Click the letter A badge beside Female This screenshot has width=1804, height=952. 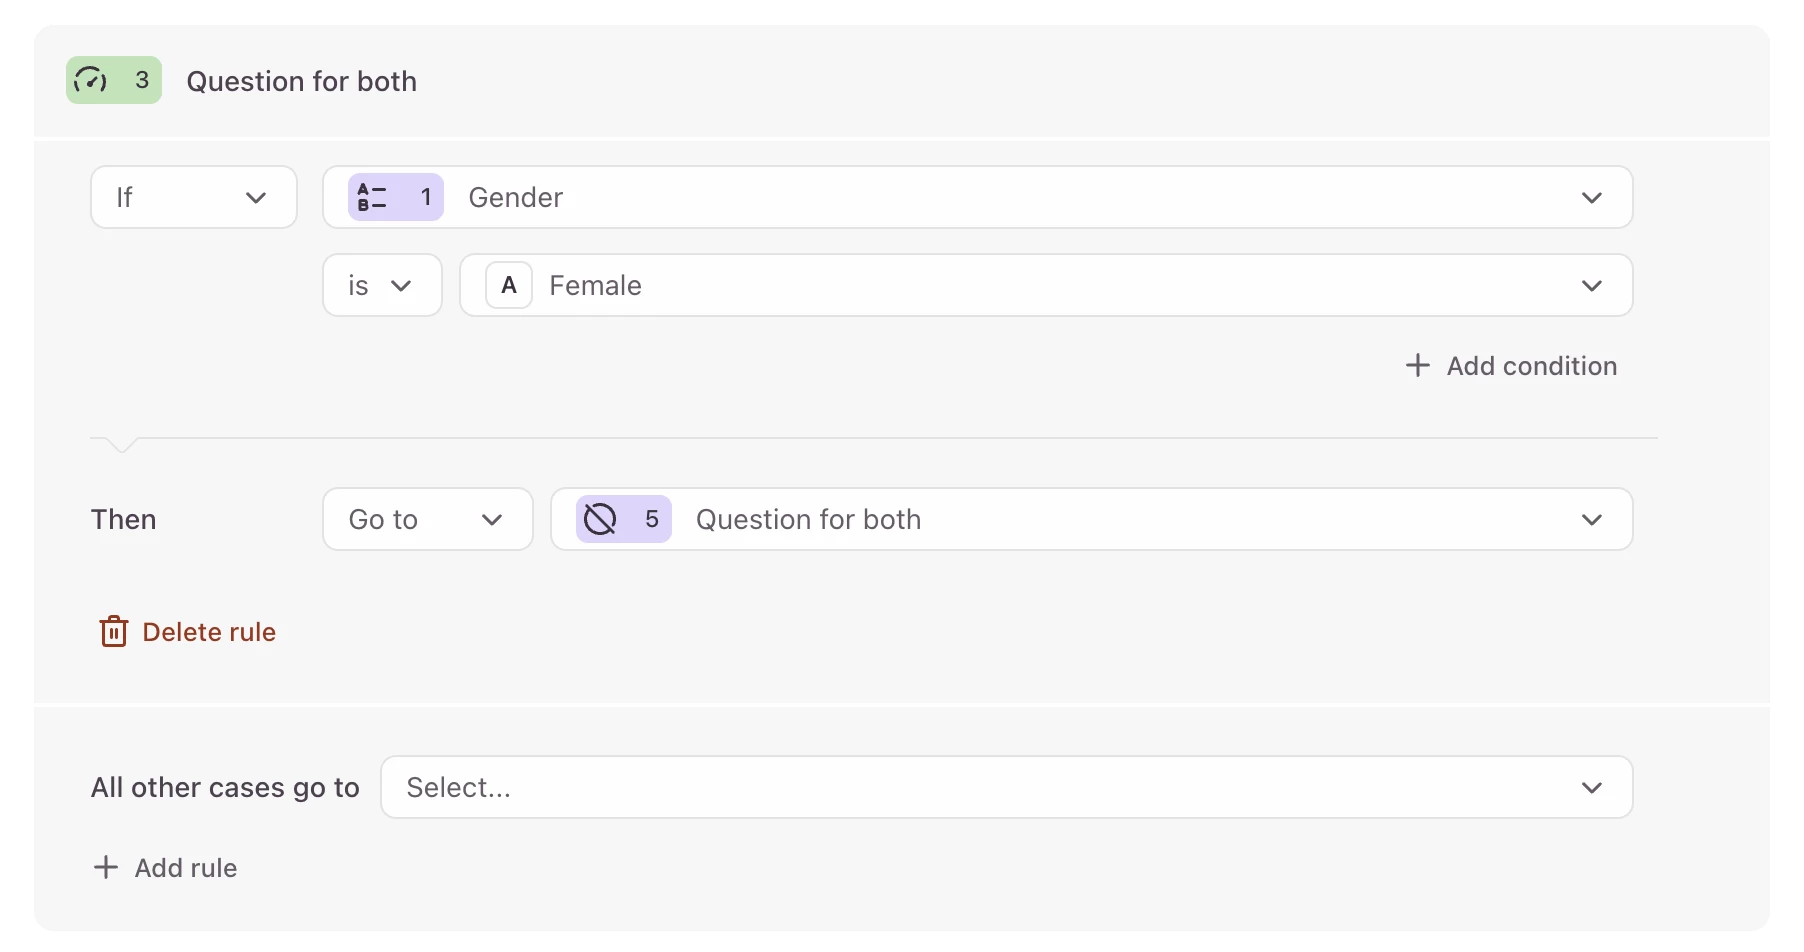point(509,286)
